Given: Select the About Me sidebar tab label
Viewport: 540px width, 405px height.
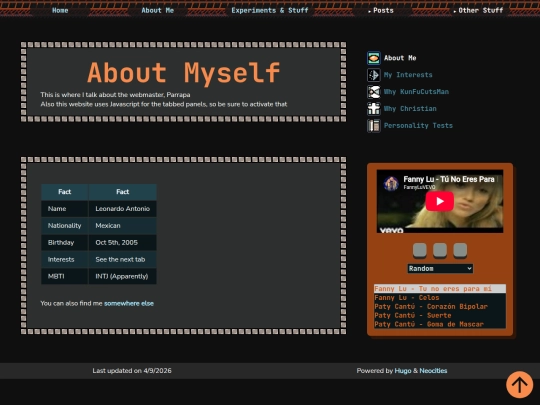Looking at the screenshot, I should coord(400,58).
